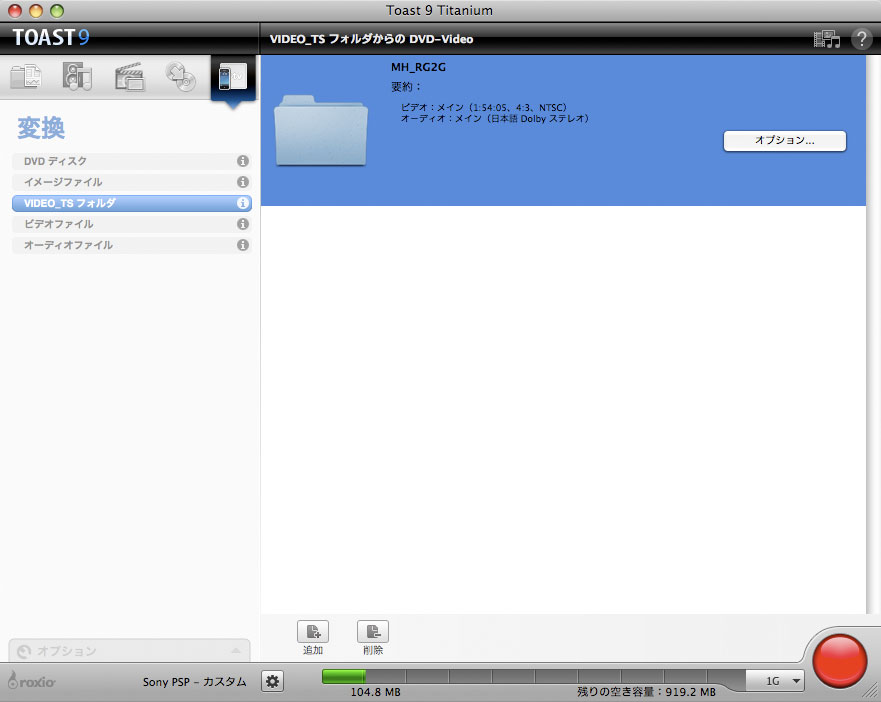
Task: Show info for DVD ディスク
Action: tap(243, 161)
